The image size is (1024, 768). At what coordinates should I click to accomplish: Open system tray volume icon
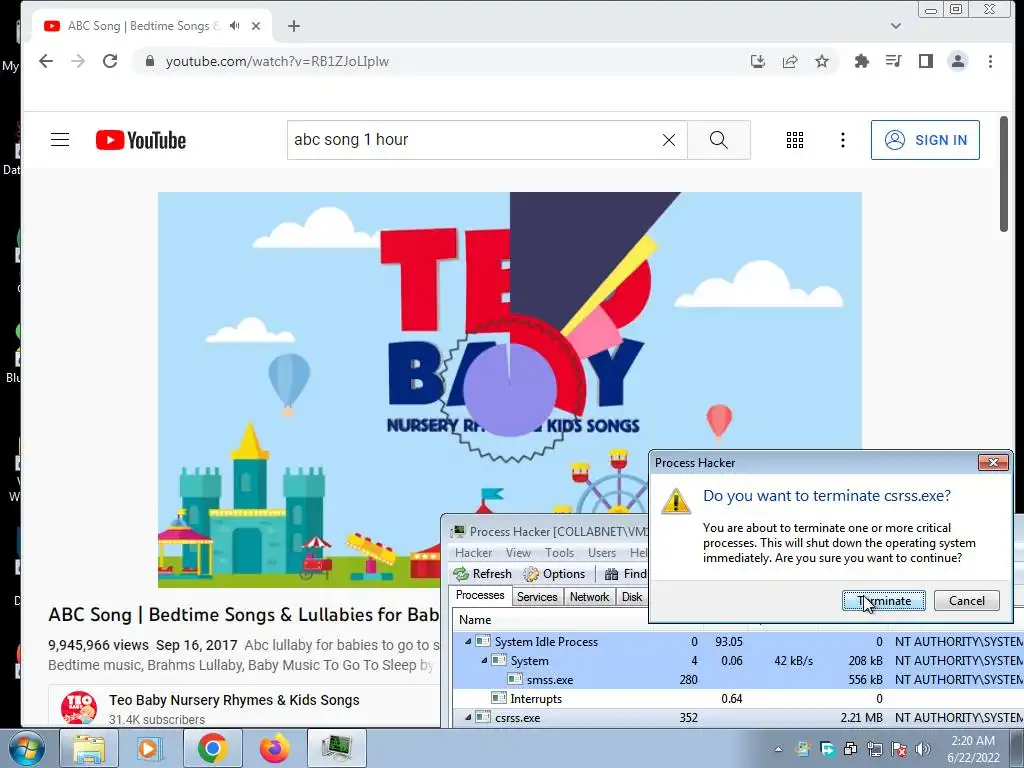(x=923, y=749)
